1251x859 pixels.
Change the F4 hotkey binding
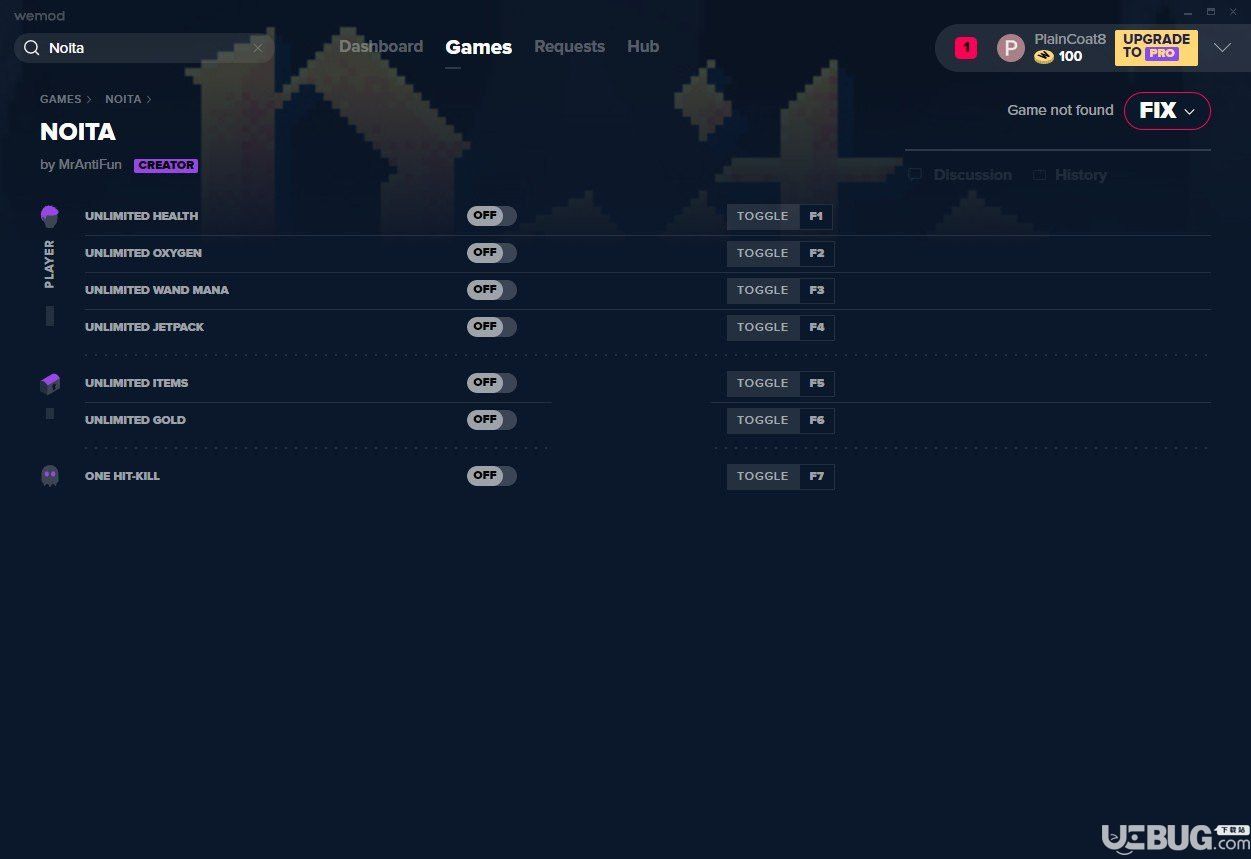click(x=817, y=327)
